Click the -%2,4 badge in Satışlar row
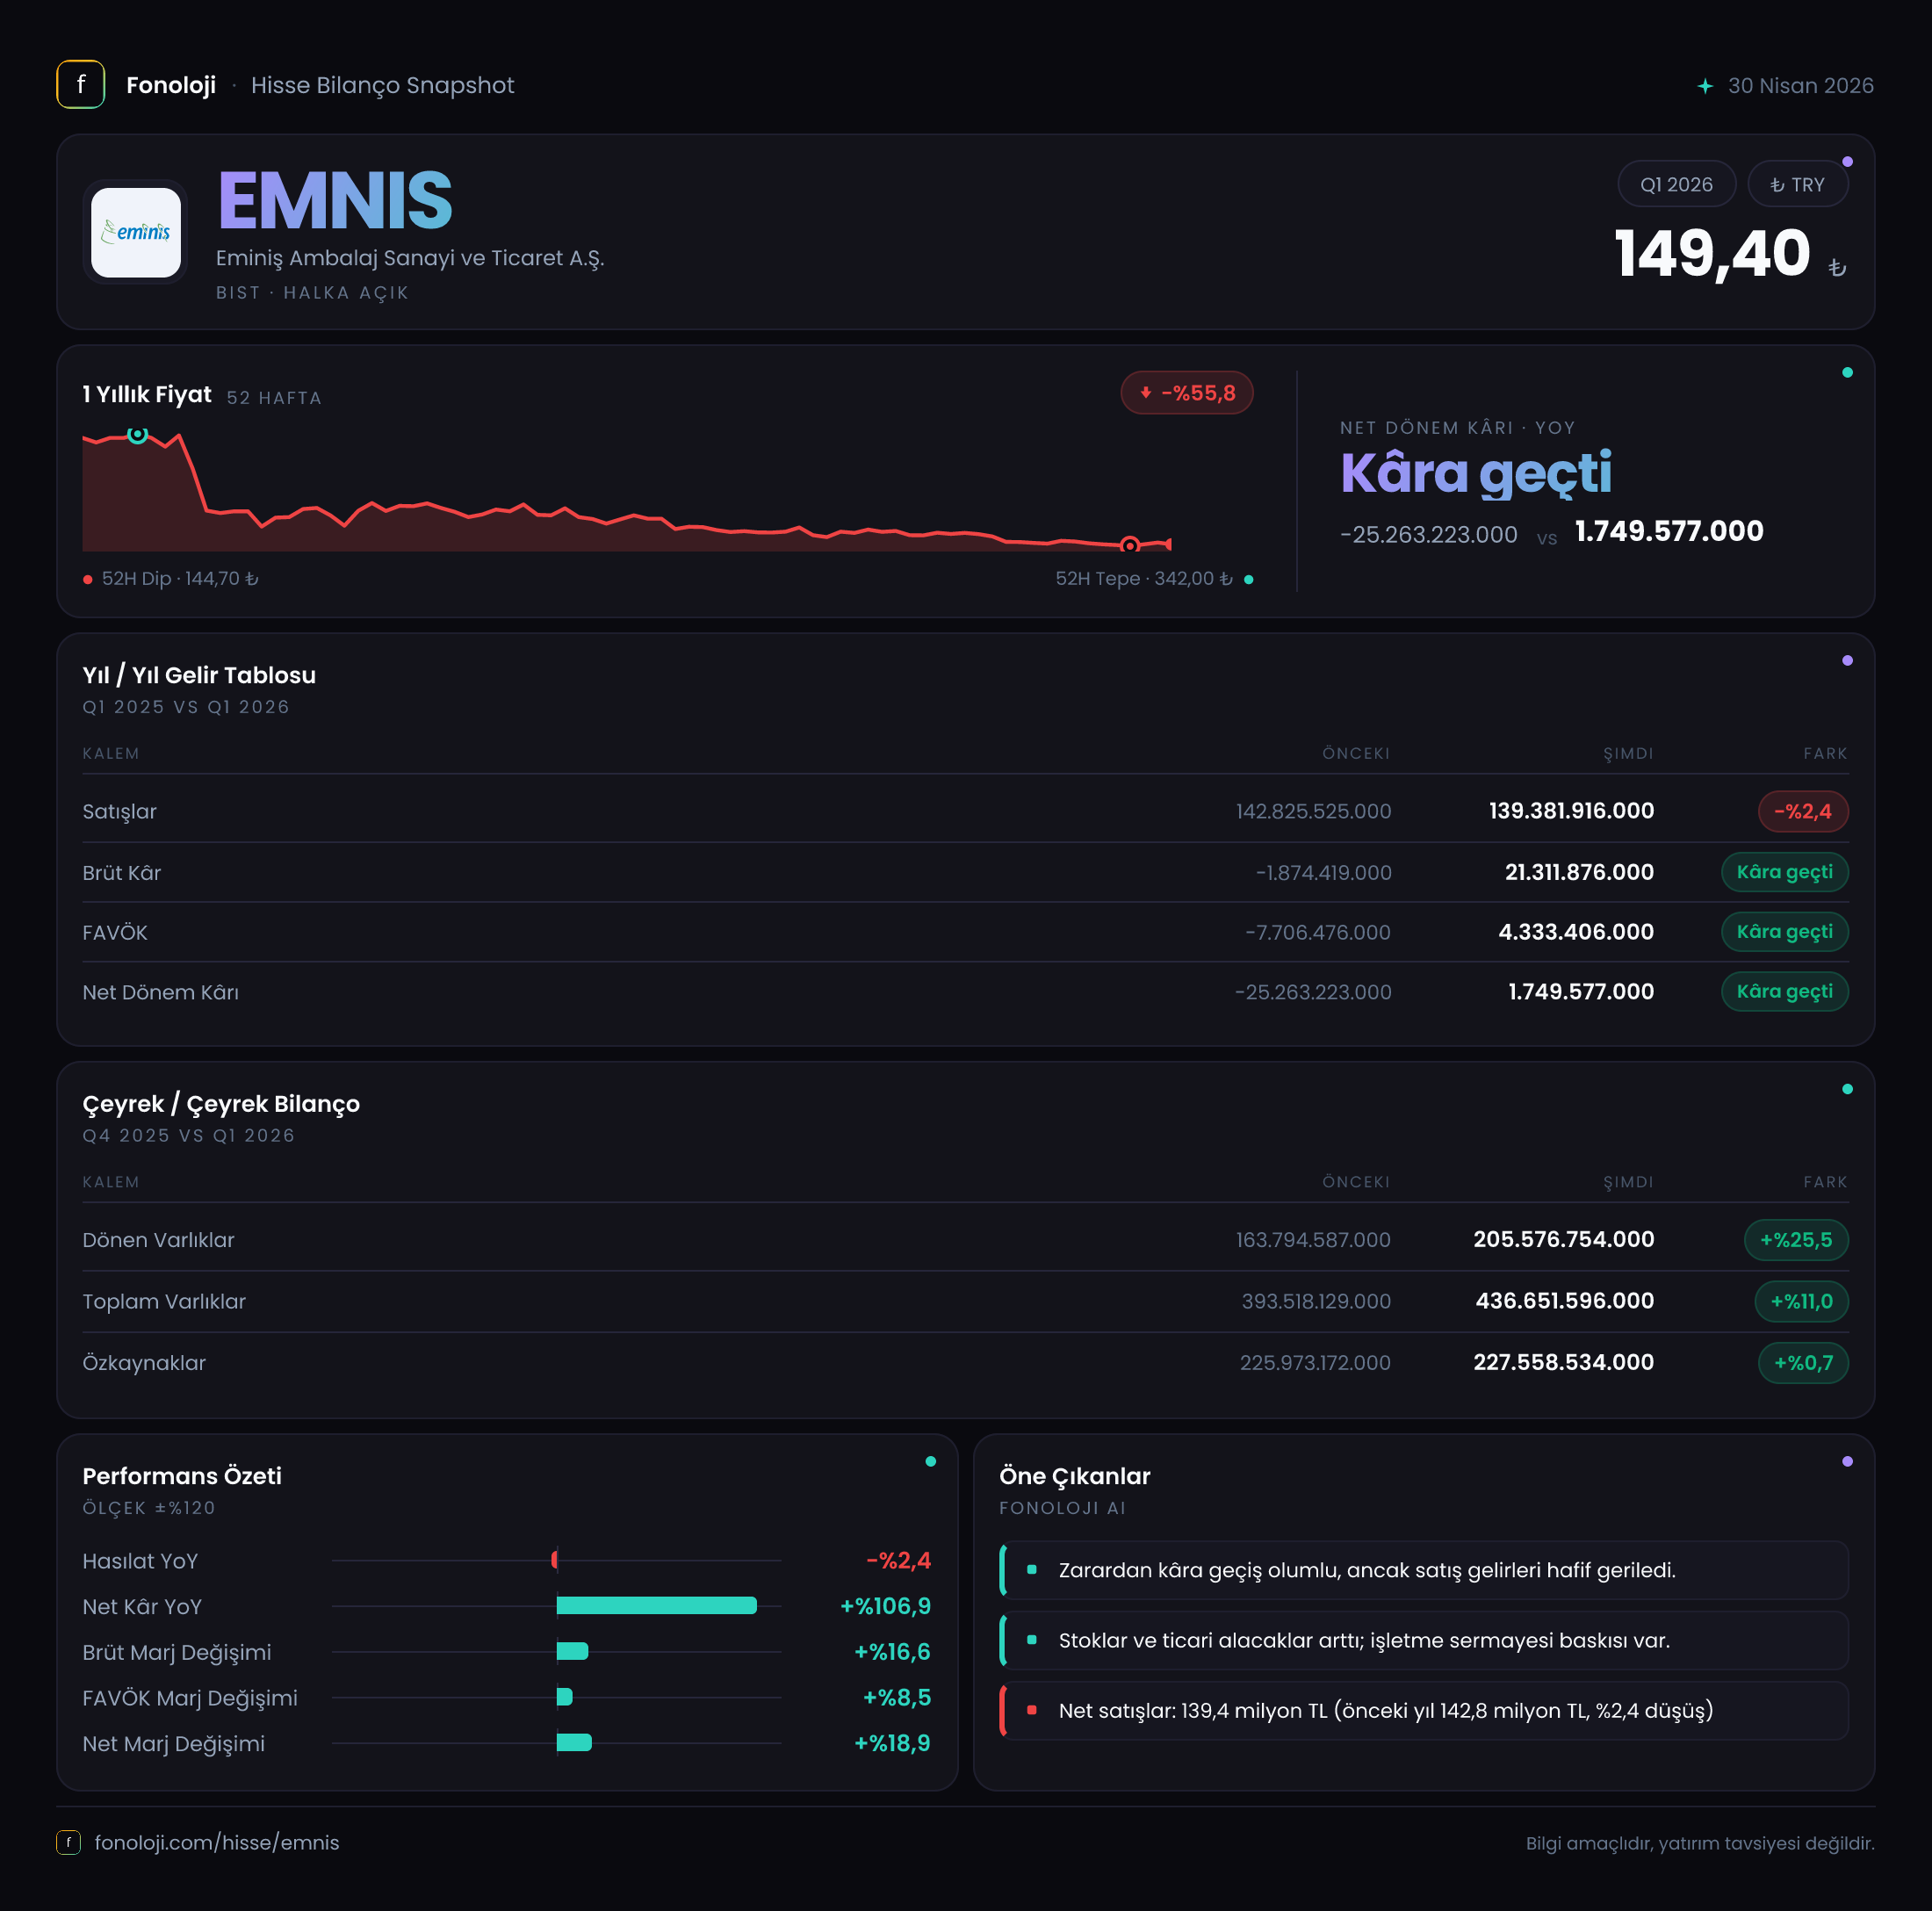 point(1802,811)
